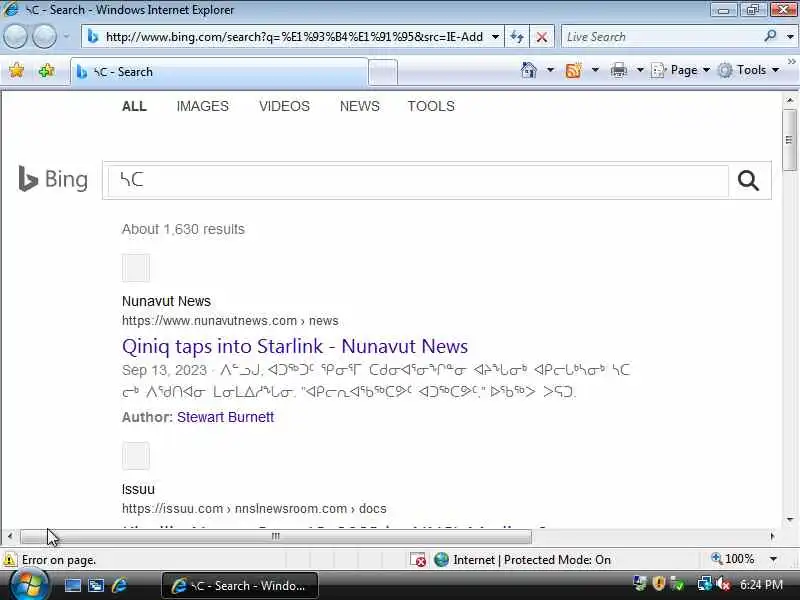Viewport: 800px width, 600px height.
Task: Open the Windows Start orb
Action: click(x=30, y=585)
